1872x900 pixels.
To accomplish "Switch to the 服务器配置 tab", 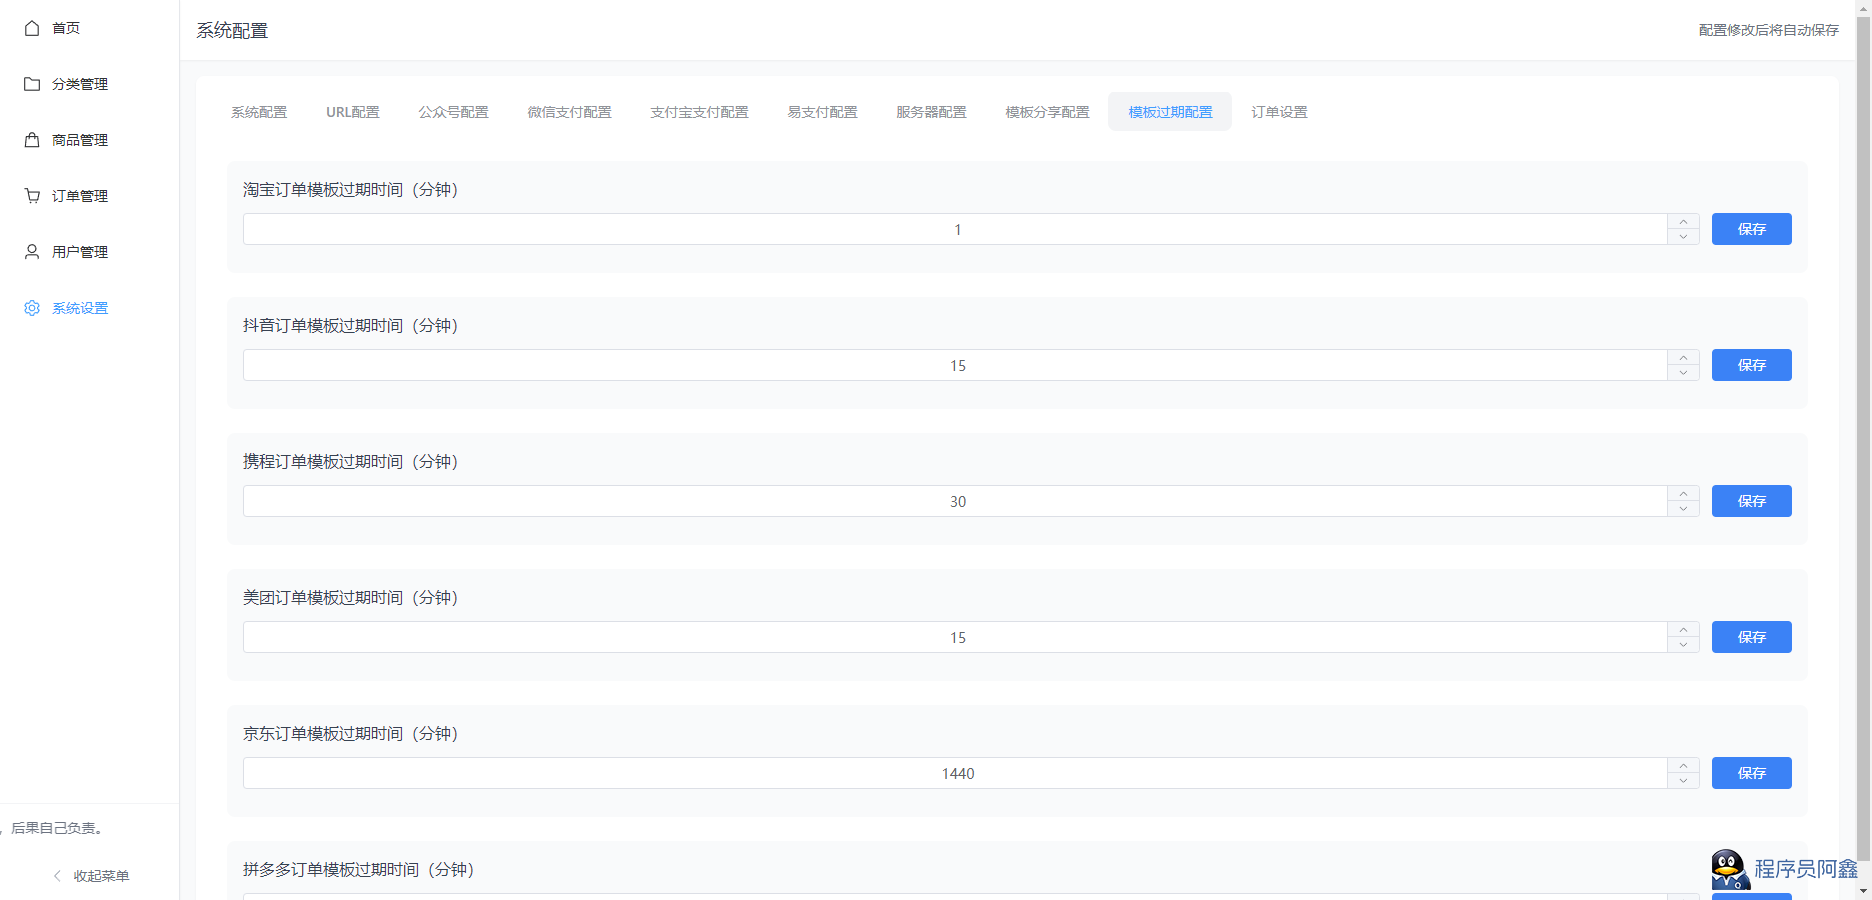I will point(931,112).
